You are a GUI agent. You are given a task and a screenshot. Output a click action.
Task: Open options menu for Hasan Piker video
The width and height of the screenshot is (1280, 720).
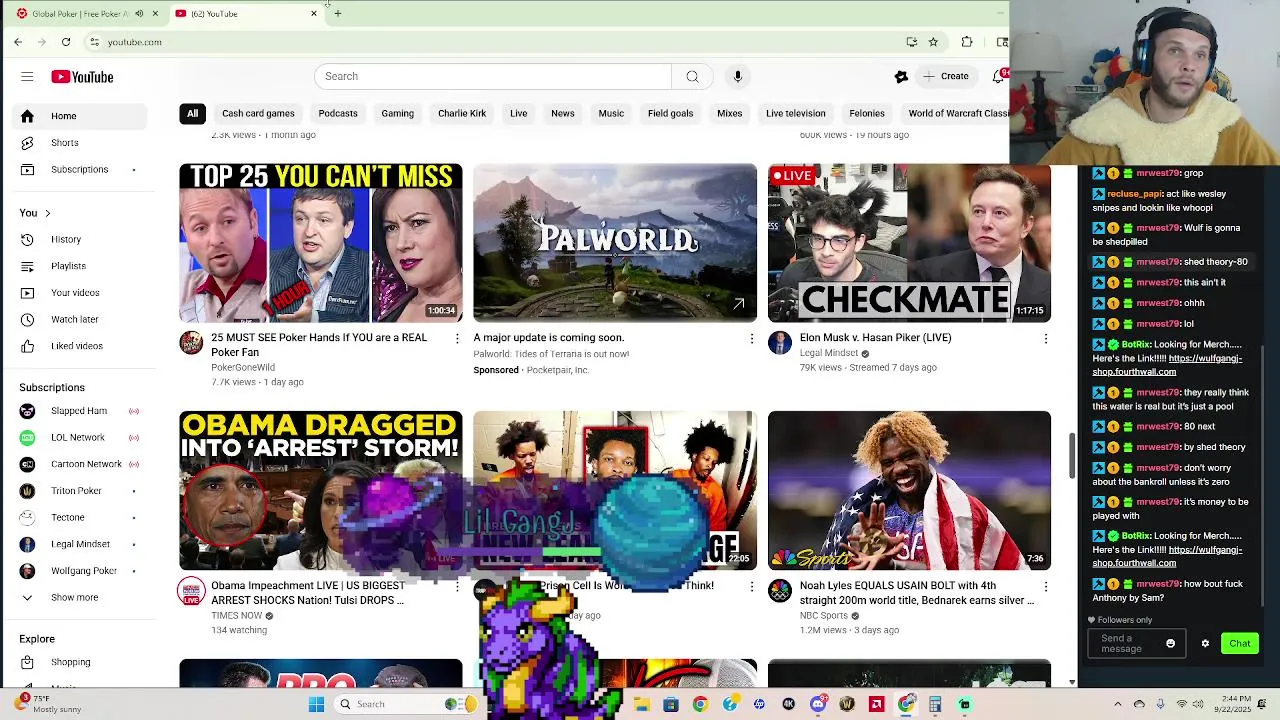(1046, 339)
